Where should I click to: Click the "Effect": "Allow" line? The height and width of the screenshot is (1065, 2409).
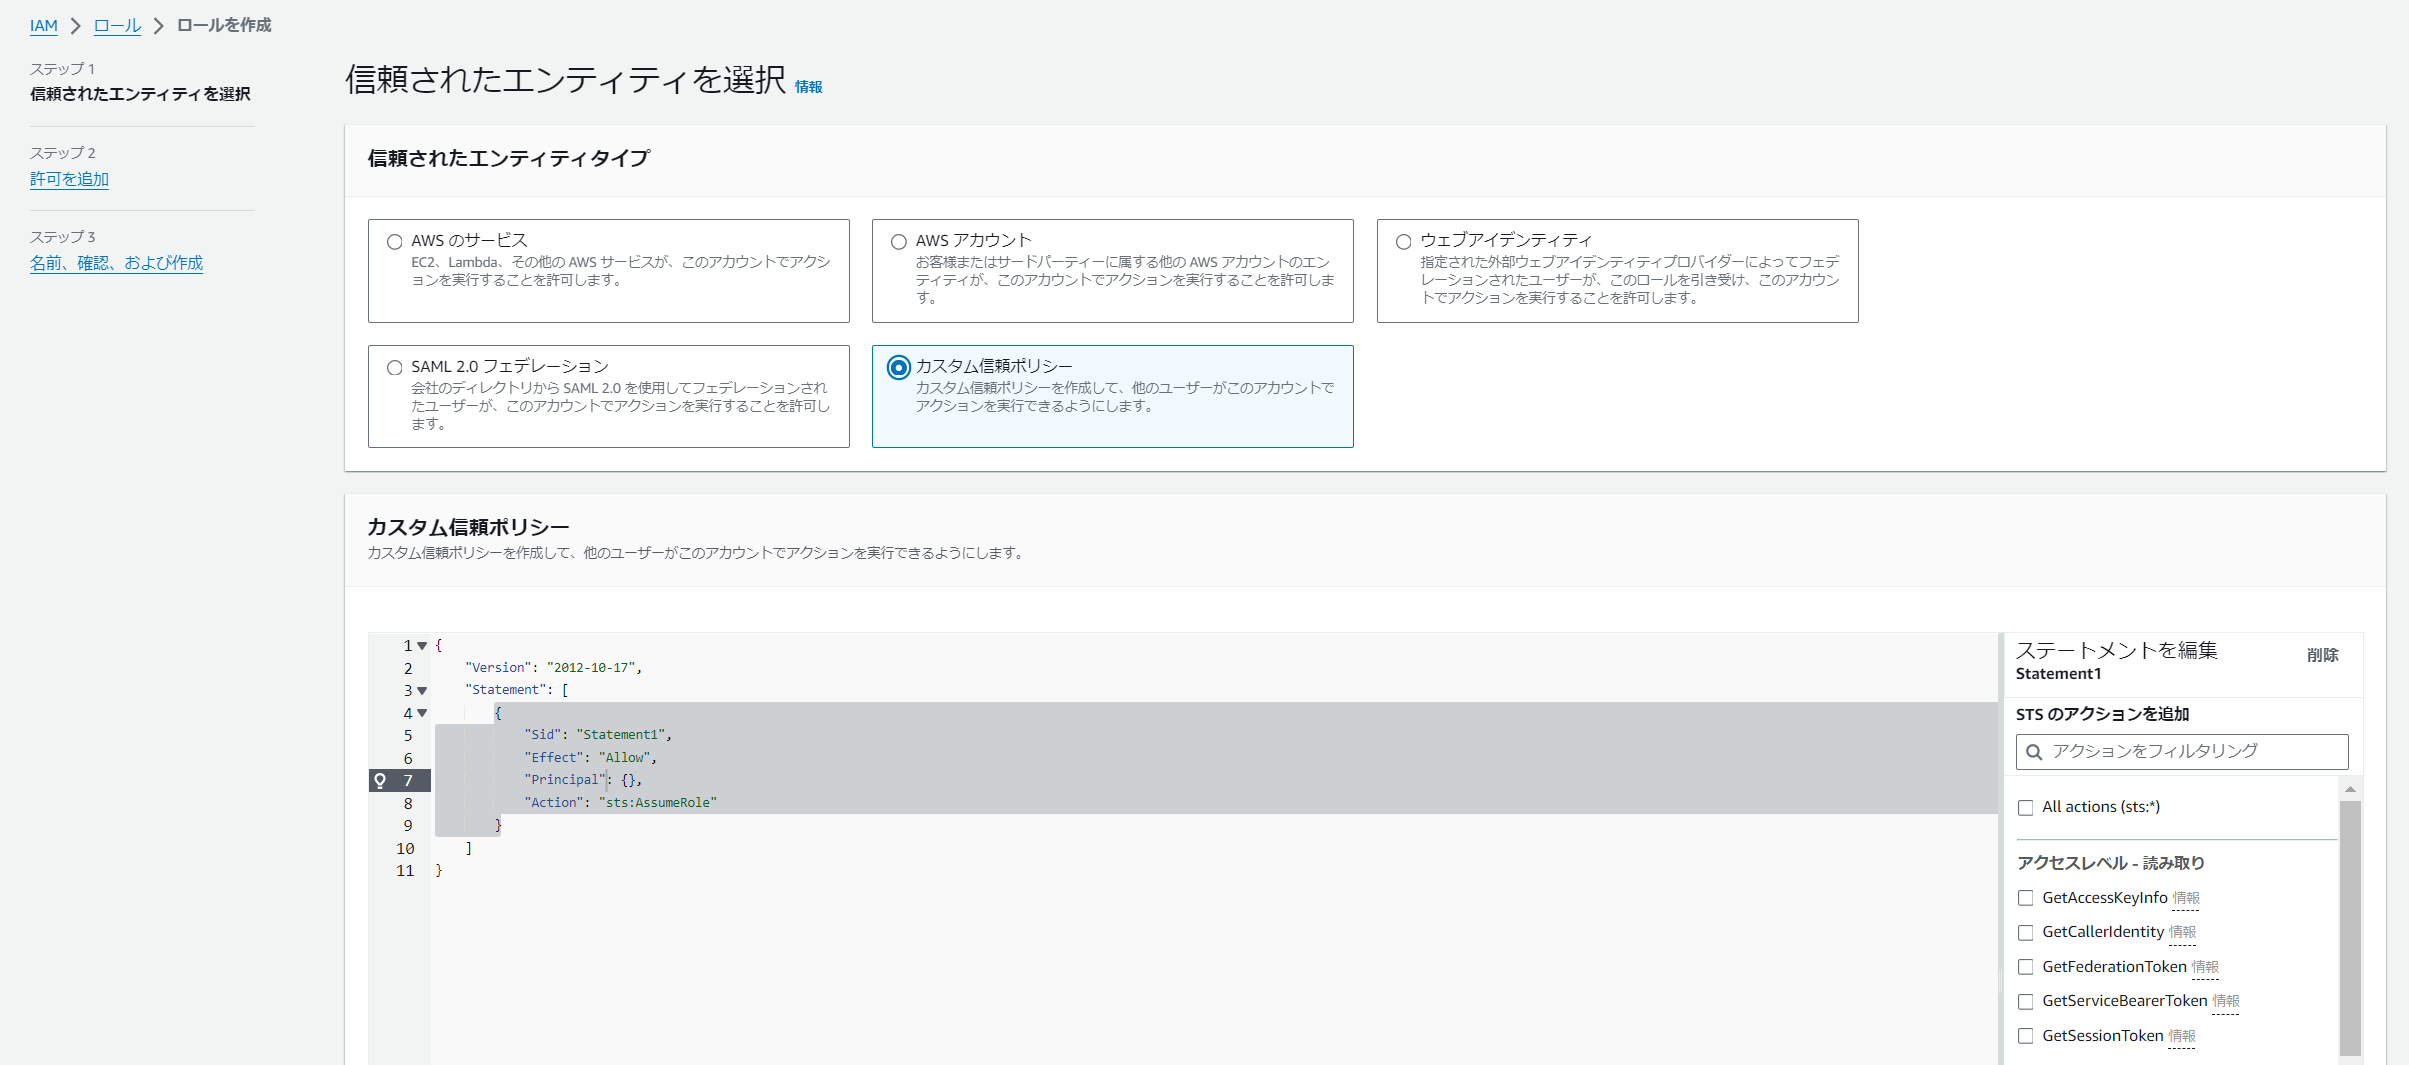[590, 758]
